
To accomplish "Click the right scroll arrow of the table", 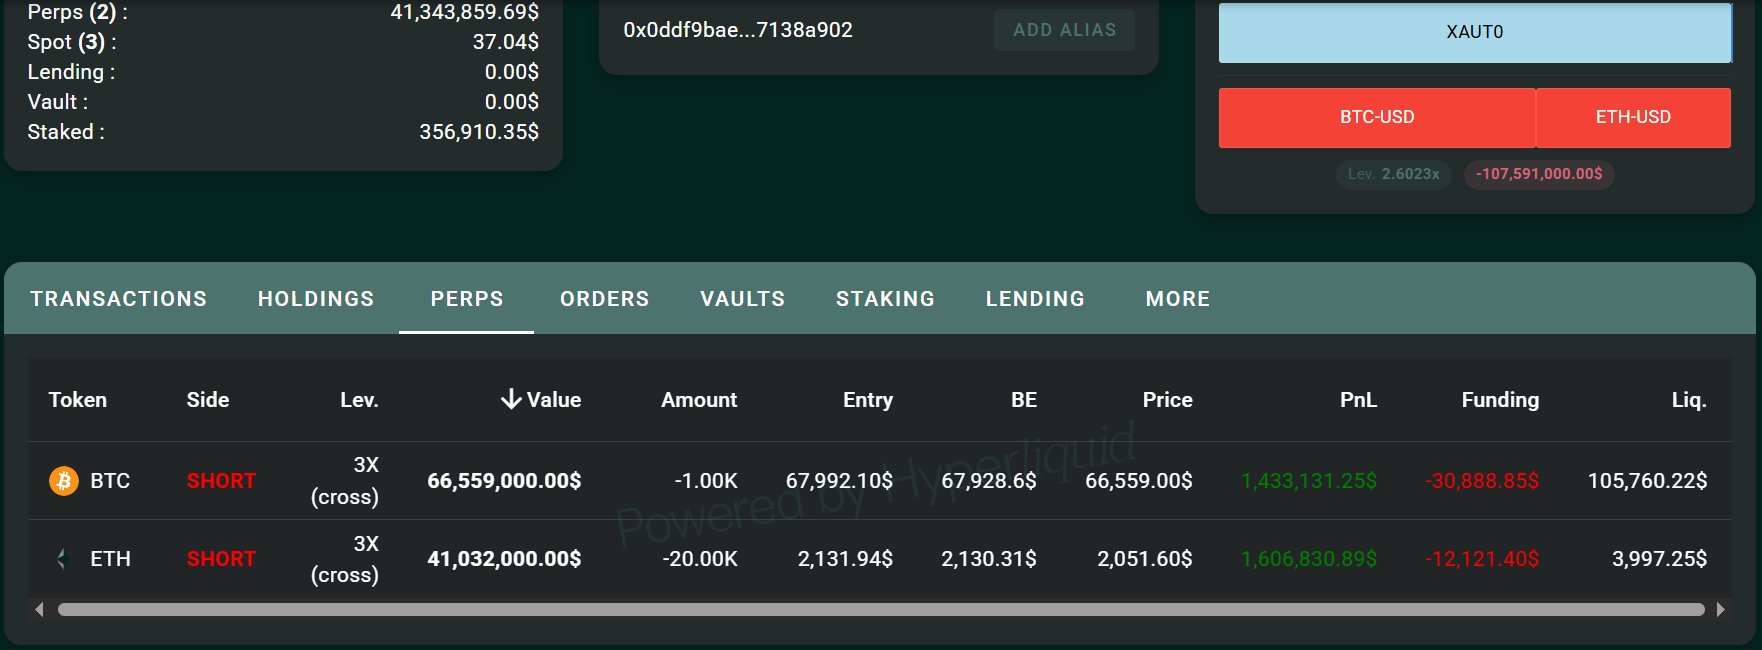I will click(1720, 609).
